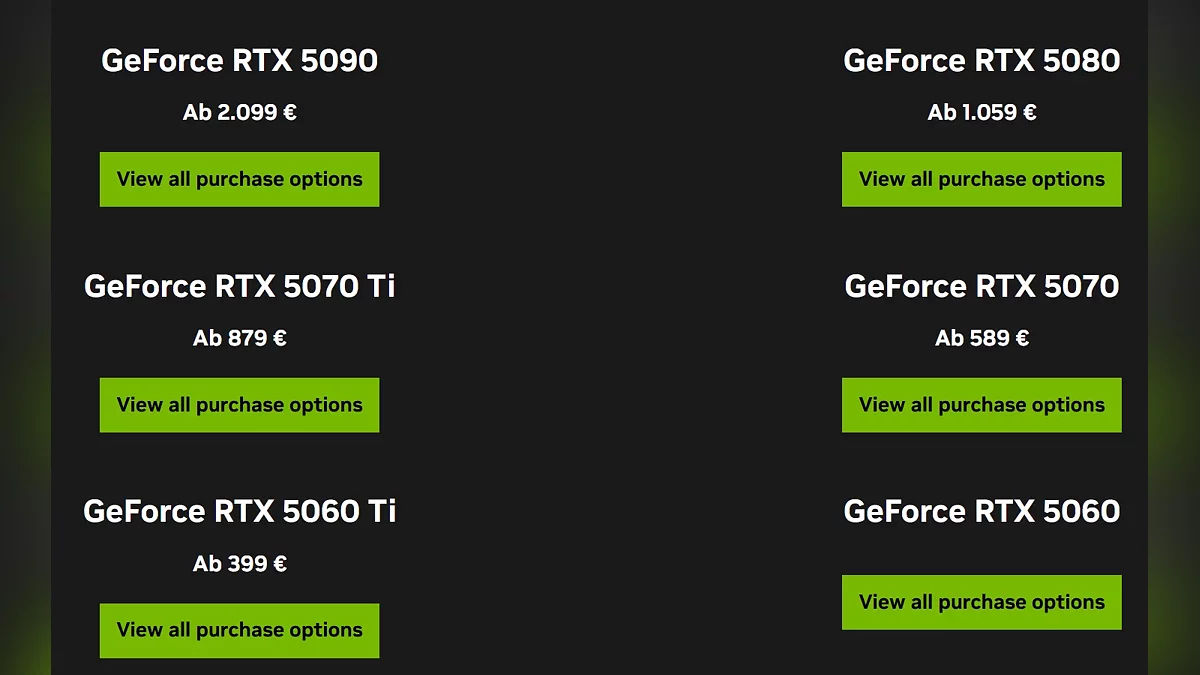View all purchase options for RTX 5090
This screenshot has height=675, width=1200.
tap(239, 180)
